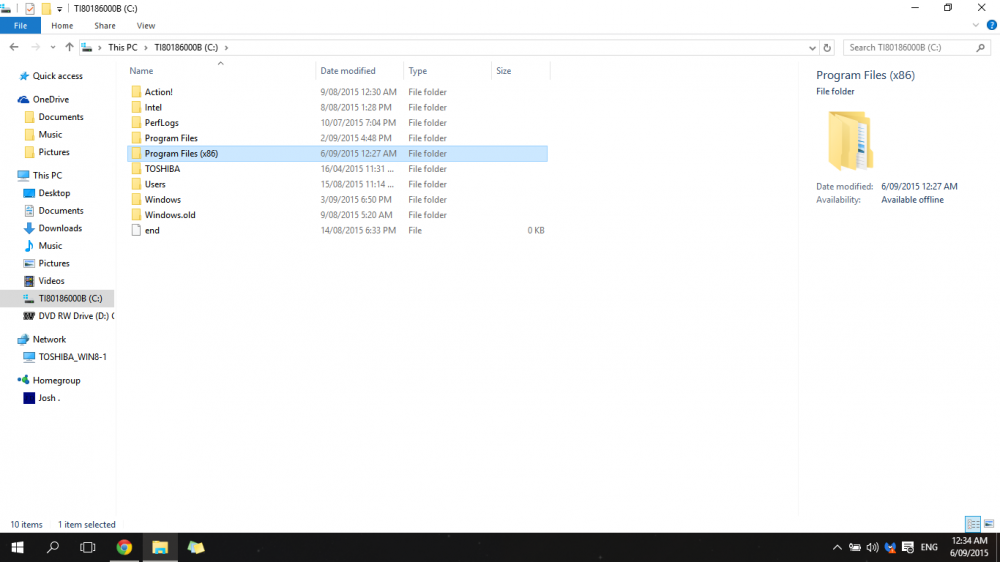Open TOSHIBA_WIN8-1 network computer
This screenshot has height=562, width=1000.
point(71,357)
